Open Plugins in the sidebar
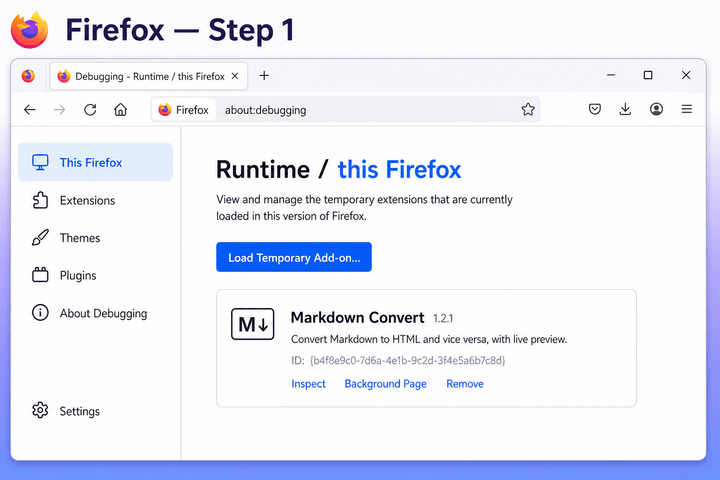The height and width of the screenshot is (480, 720). click(96, 275)
